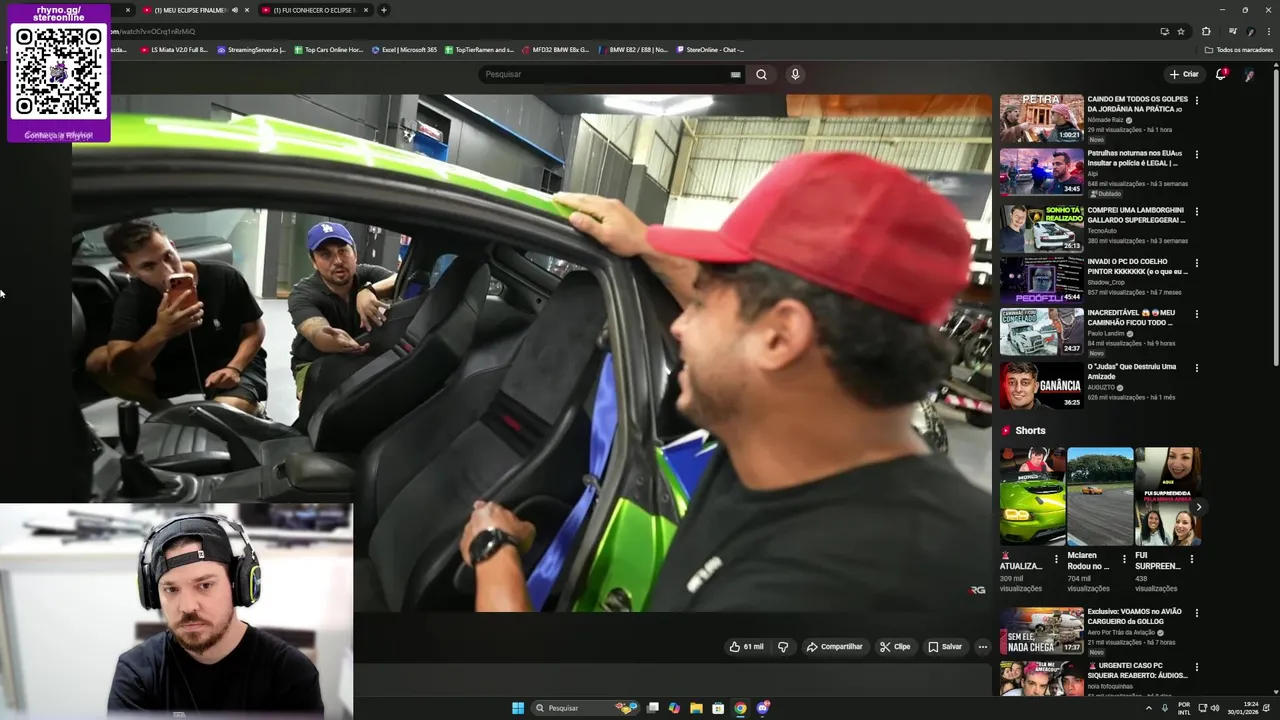Open Discord from the taskbar
This screenshot has width=1280, height=720.
[763, 708]
